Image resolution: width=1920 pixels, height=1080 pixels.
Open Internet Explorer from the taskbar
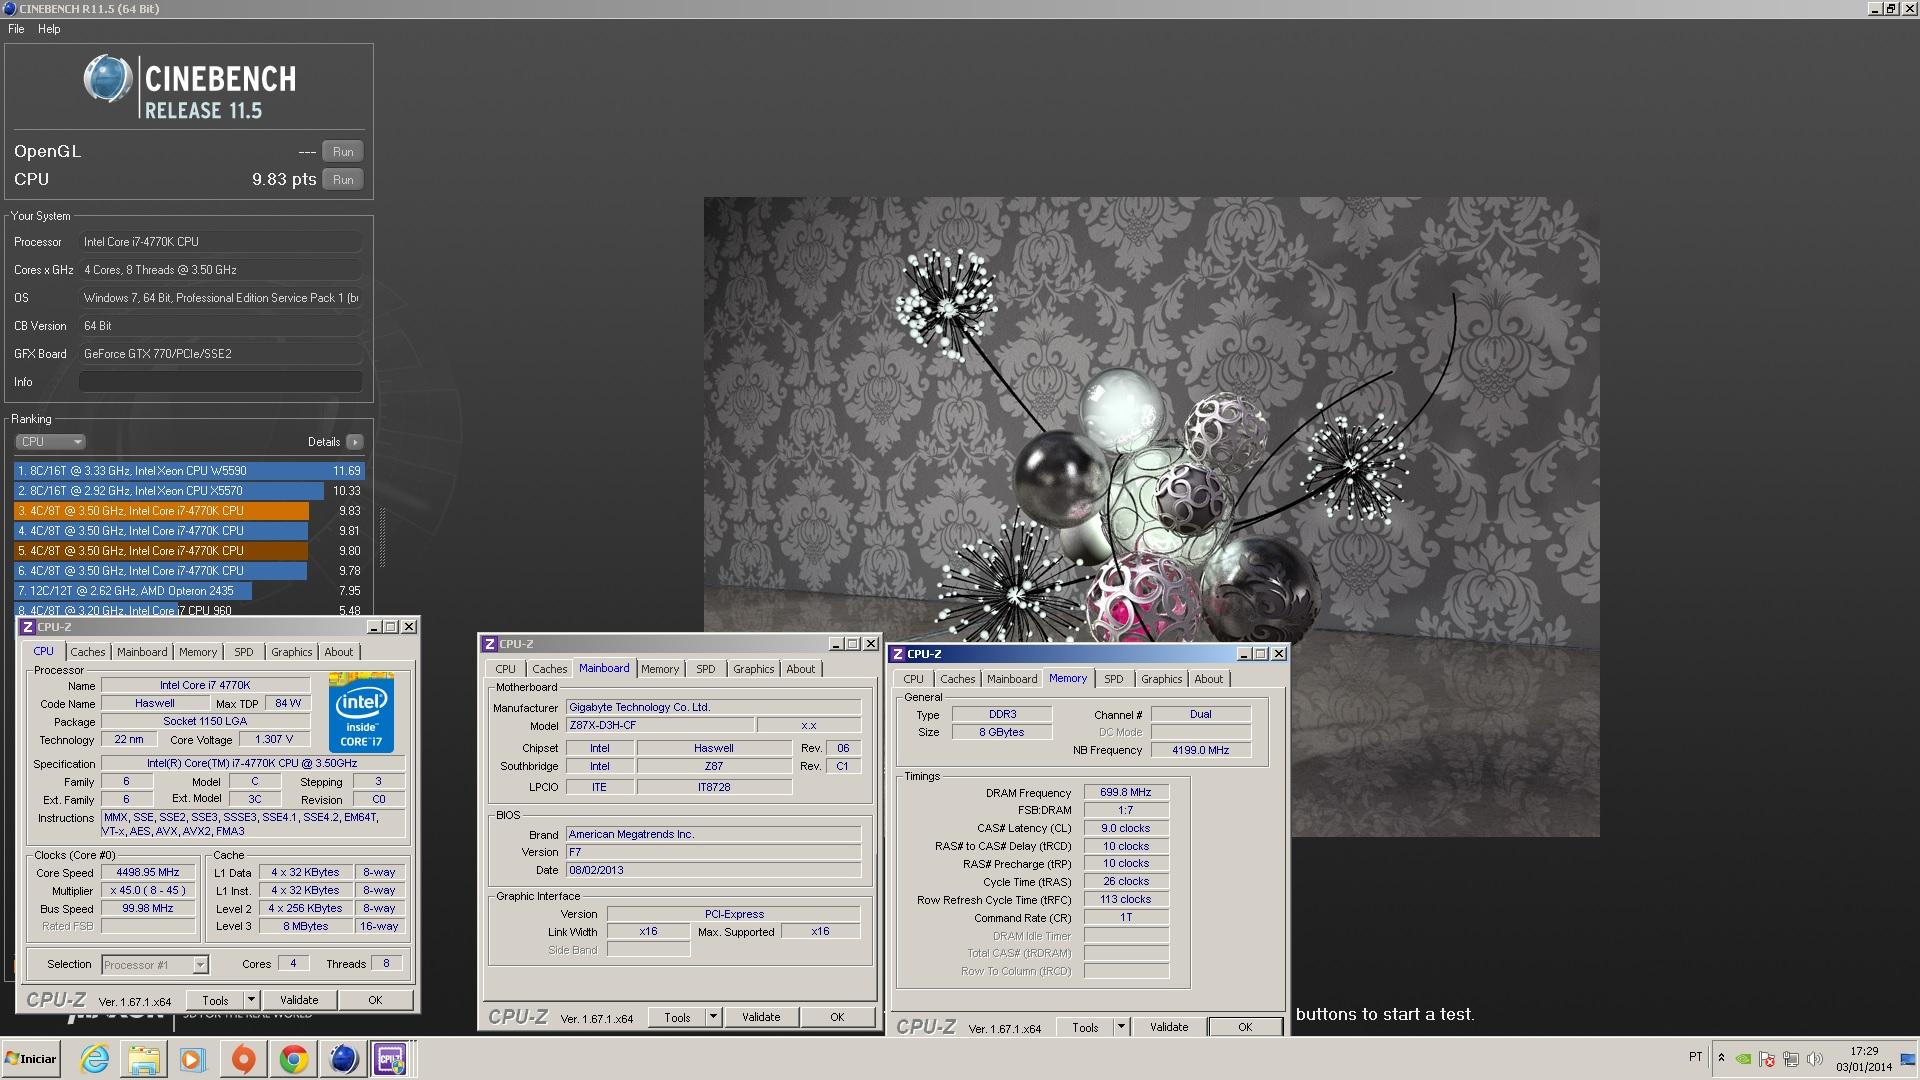[95, 1059]
